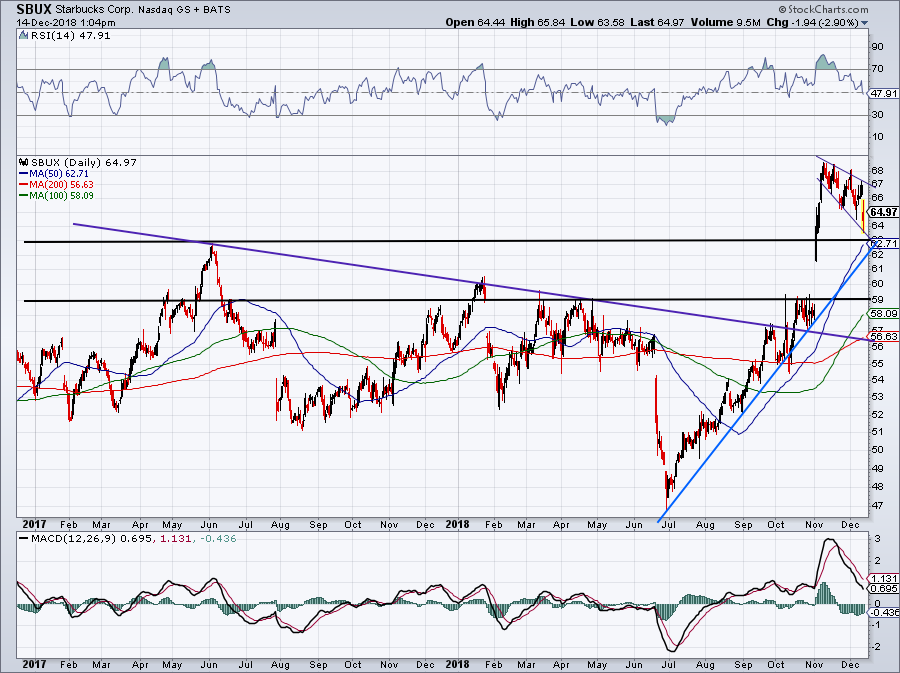Viewport: 900px width, 673px height.
Task: Click the Nasdaq GS + BATS exchange label
Action: (183, 10)
